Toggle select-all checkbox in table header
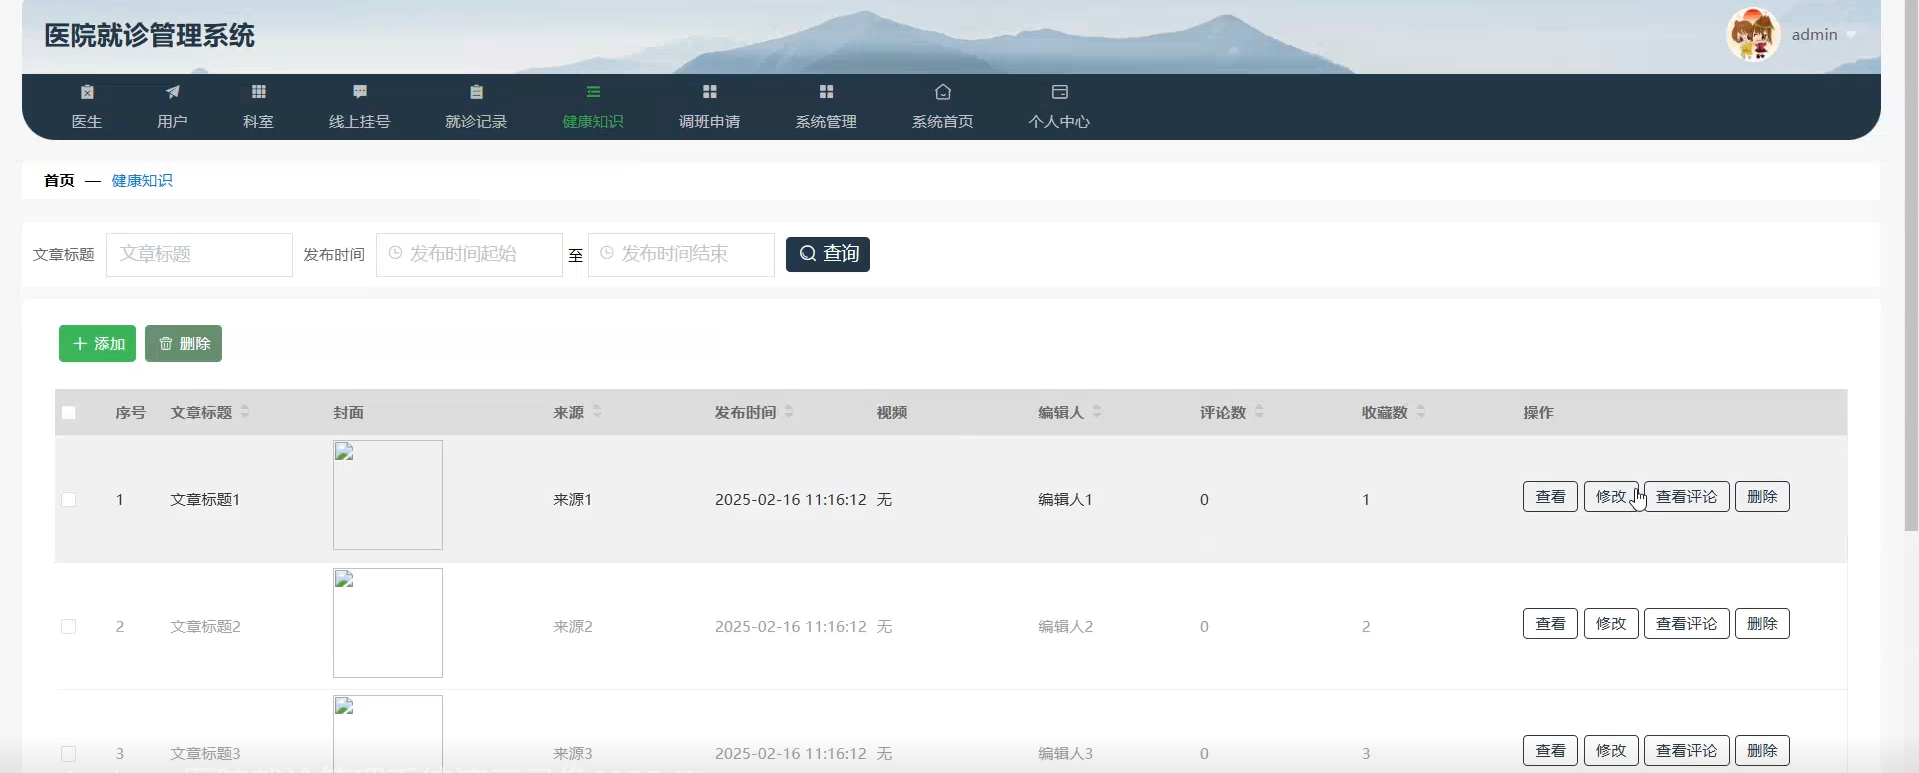 69,412
